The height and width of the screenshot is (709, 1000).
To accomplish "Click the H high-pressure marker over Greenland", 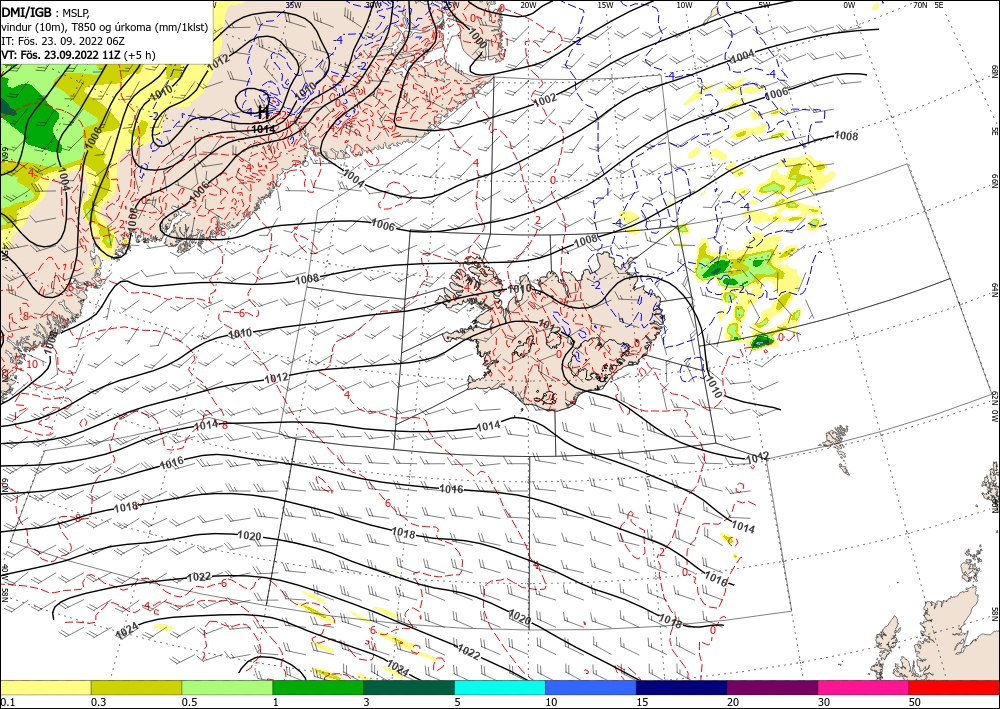I will pyautogui.click(x=262, y=112).
